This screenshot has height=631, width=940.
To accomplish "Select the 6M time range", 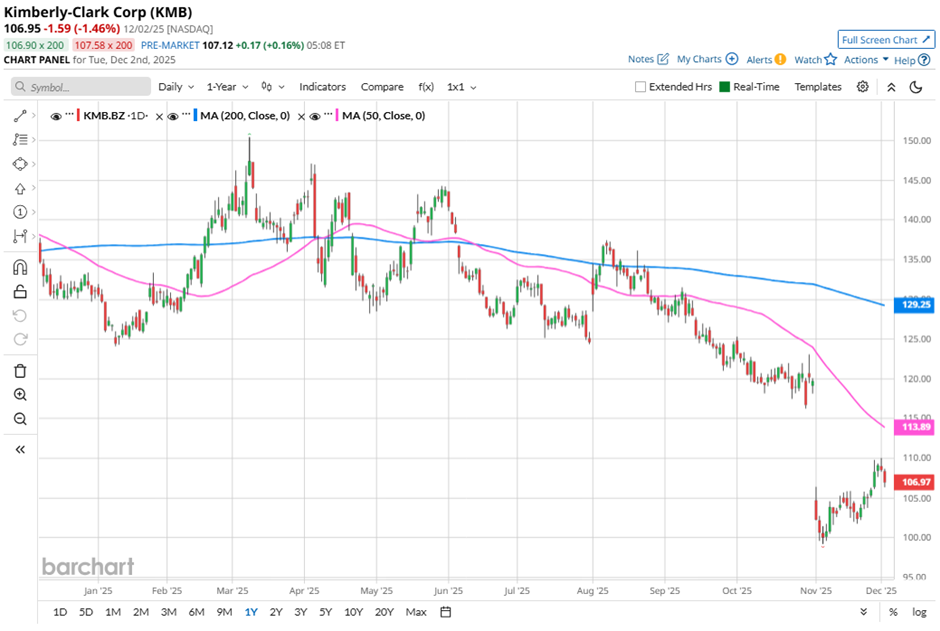I will pos(197,612).
